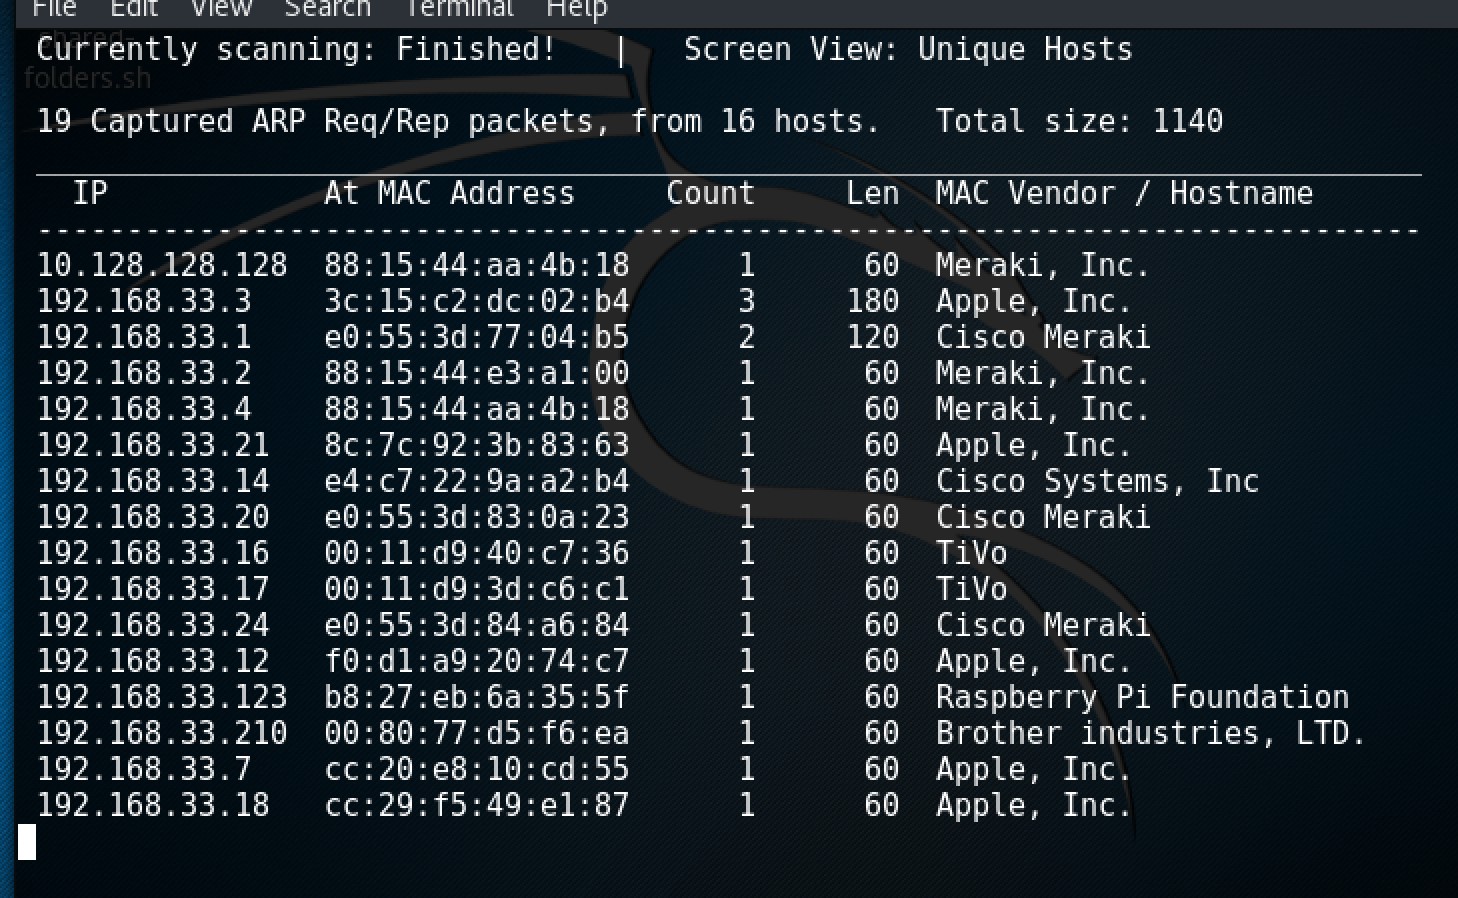Click the Brother industries, LTD. vendor entry
The width and height of the screenshot is (1458, 898).
pyautogui.click(x=1151, y=733)
